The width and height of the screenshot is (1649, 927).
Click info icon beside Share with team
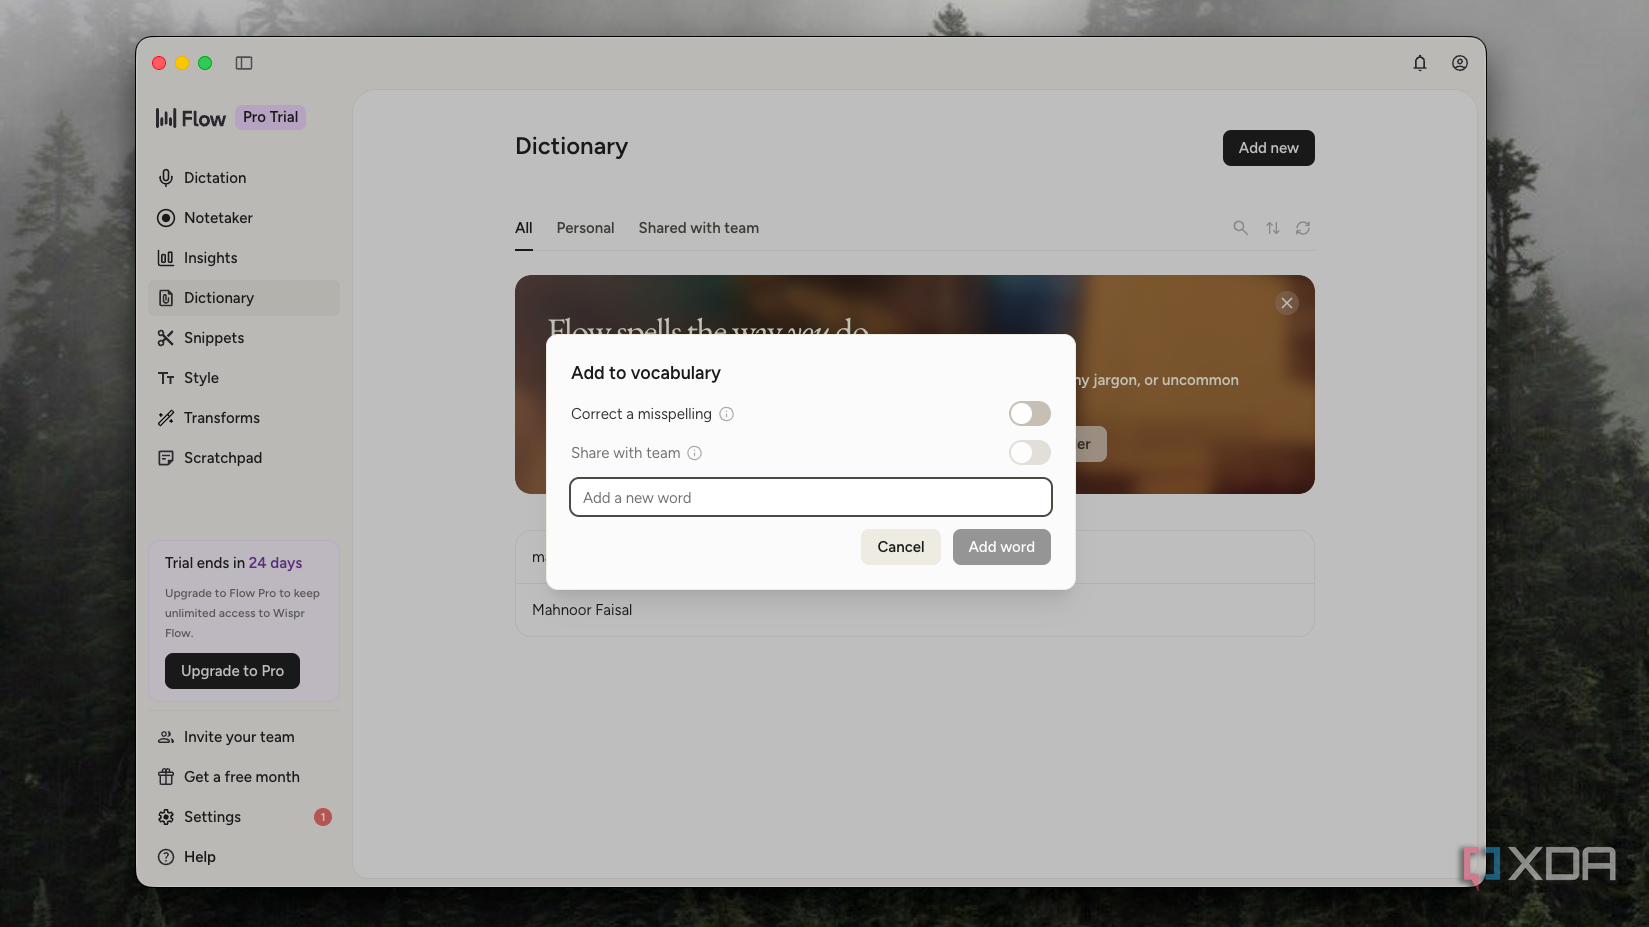[x=695, y=453]
